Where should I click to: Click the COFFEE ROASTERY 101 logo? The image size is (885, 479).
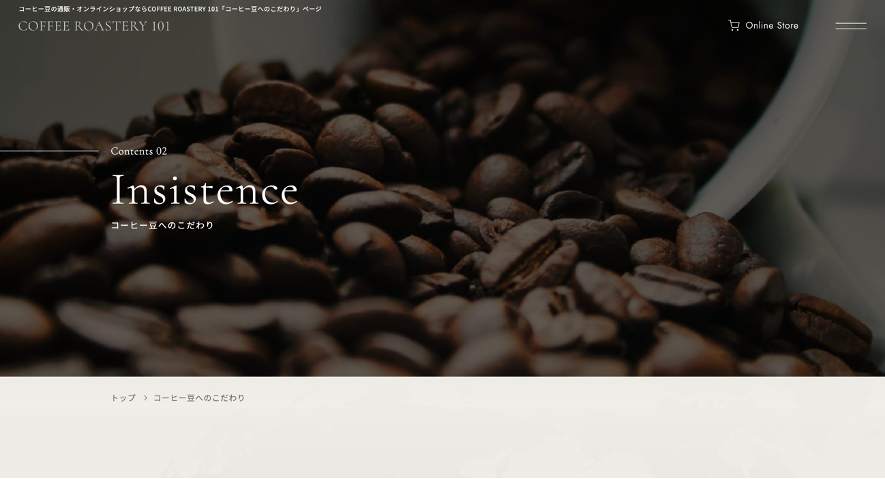coord(94,26)
